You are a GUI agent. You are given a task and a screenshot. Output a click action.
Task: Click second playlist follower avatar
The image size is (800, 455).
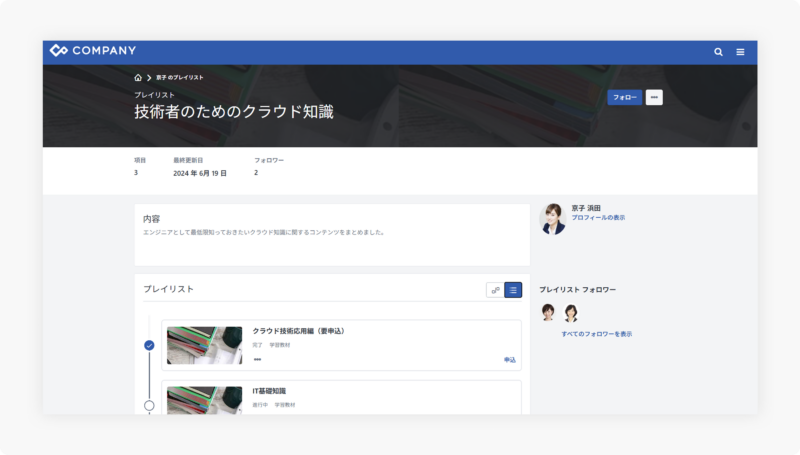pos(571,312)
